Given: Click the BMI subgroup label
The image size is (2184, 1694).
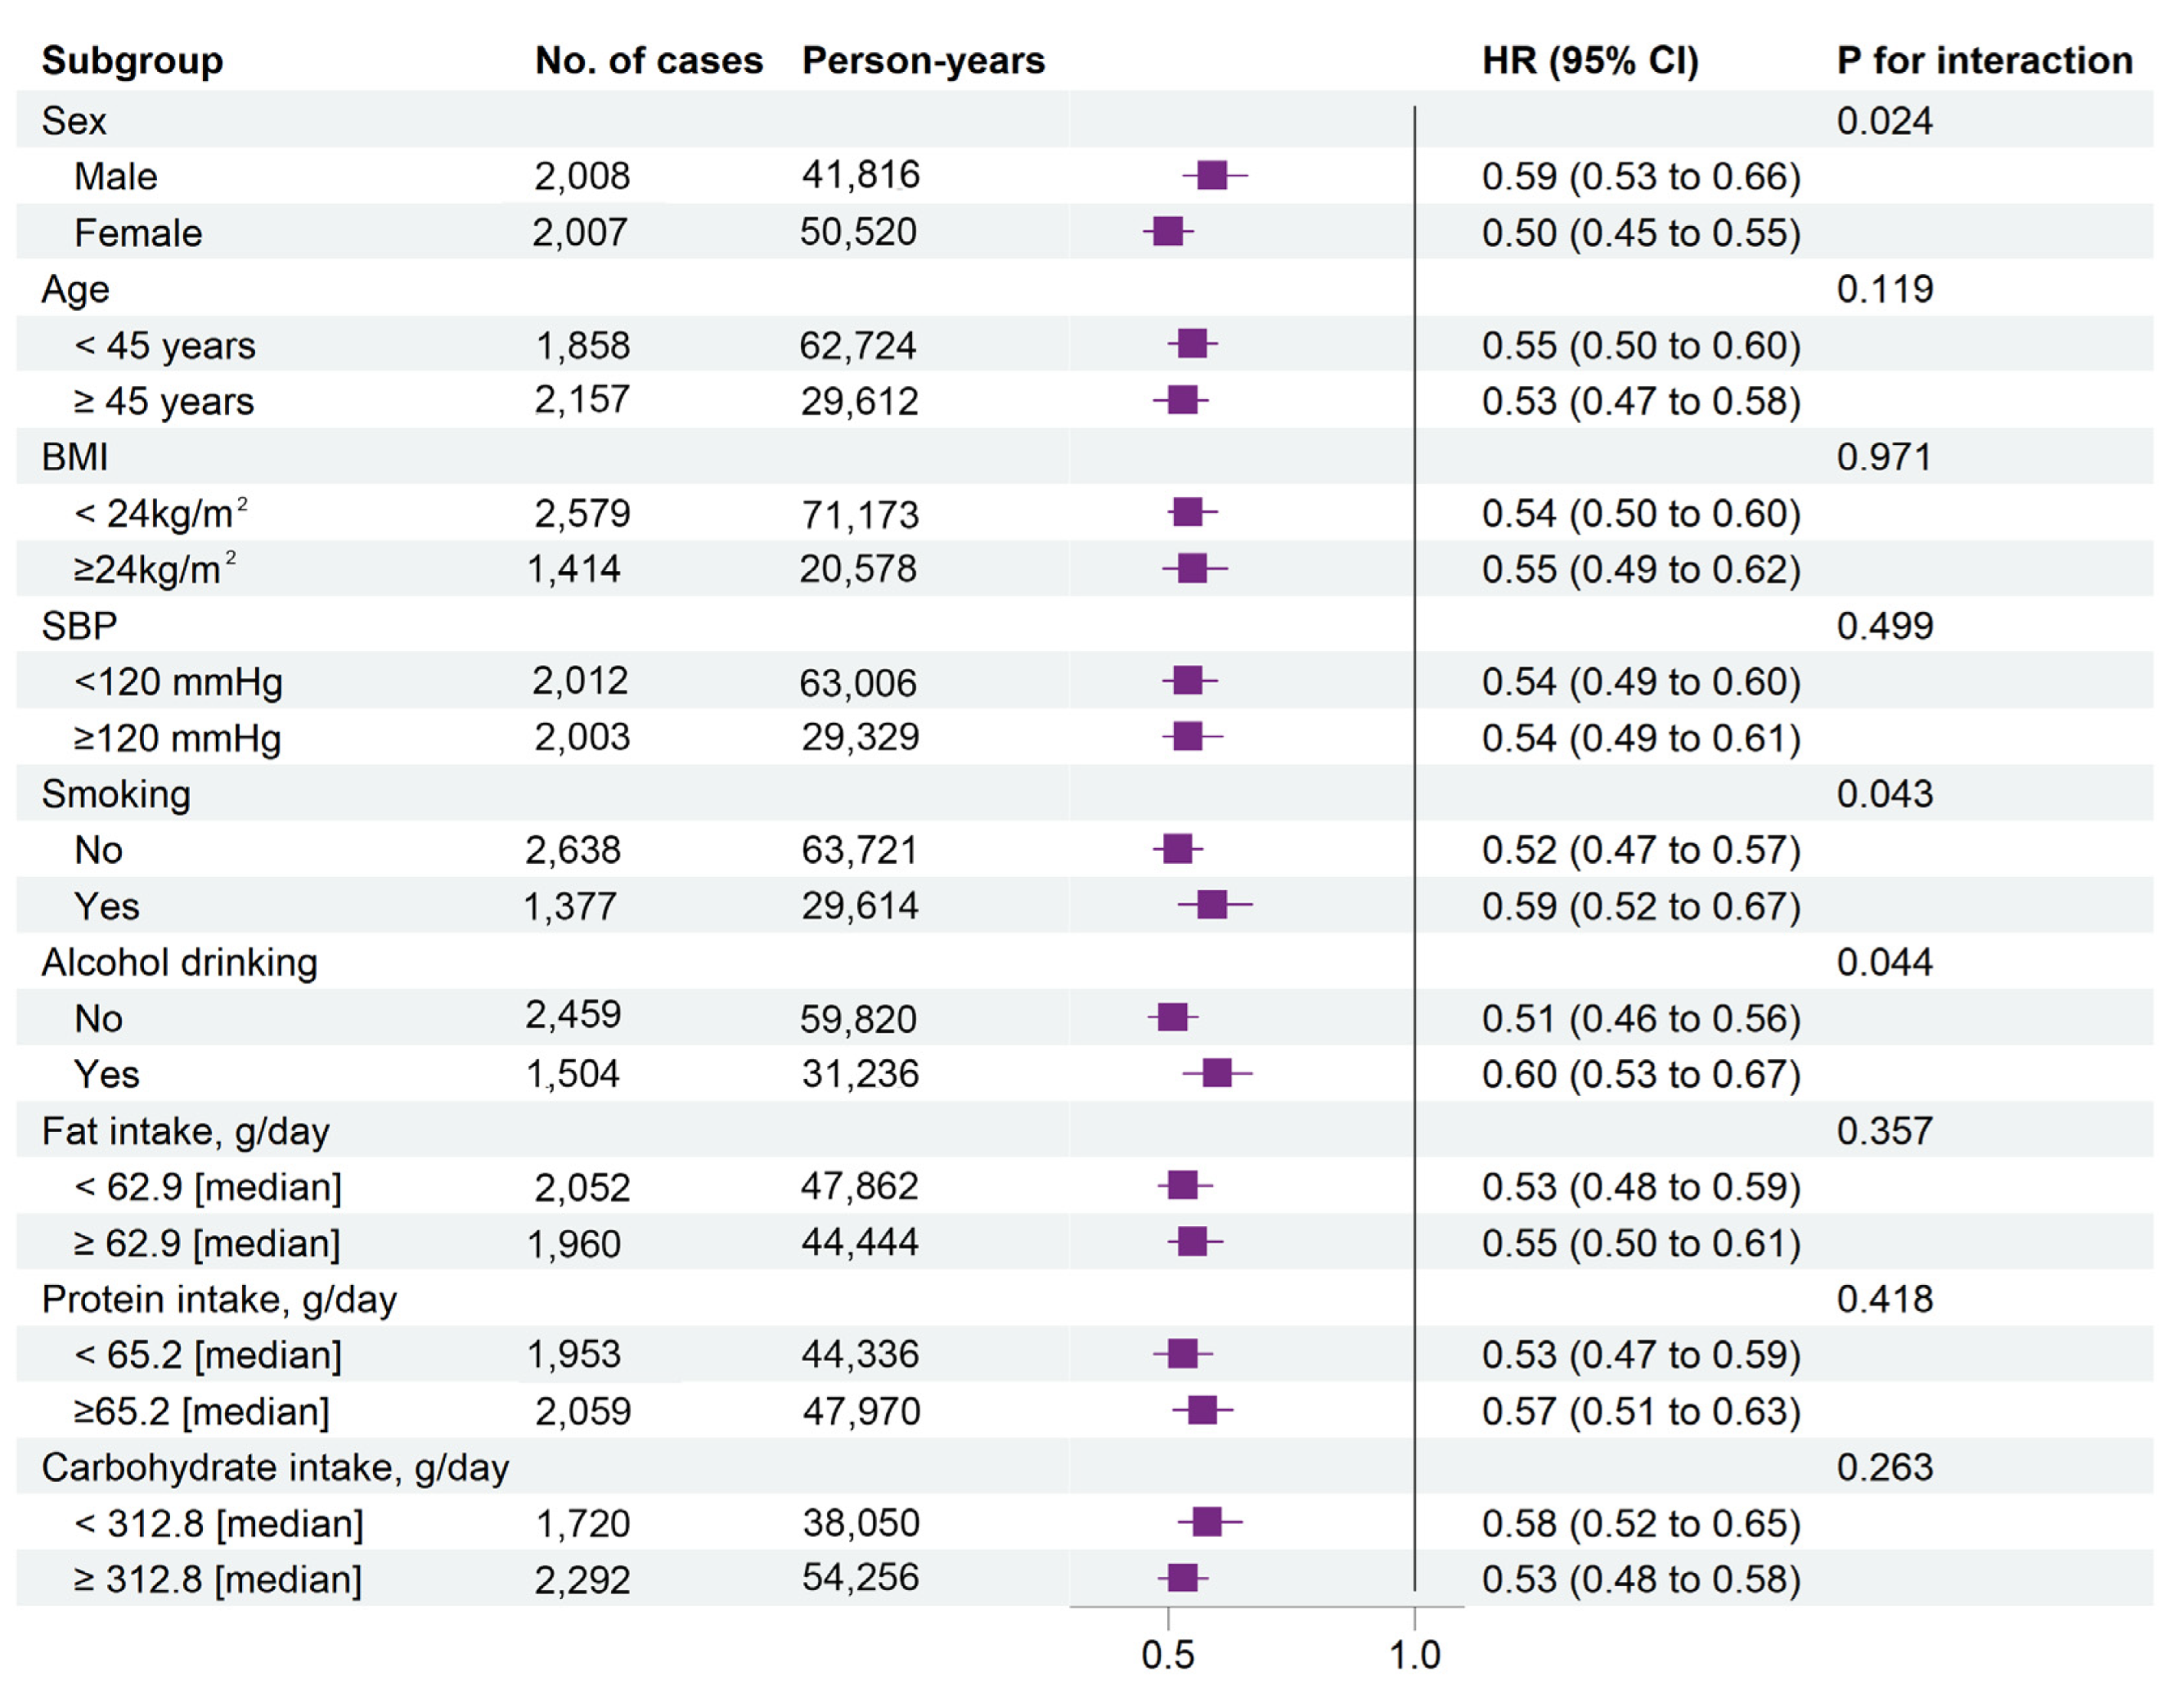Looking at the screenshot, I should click(x=75, y=457).
